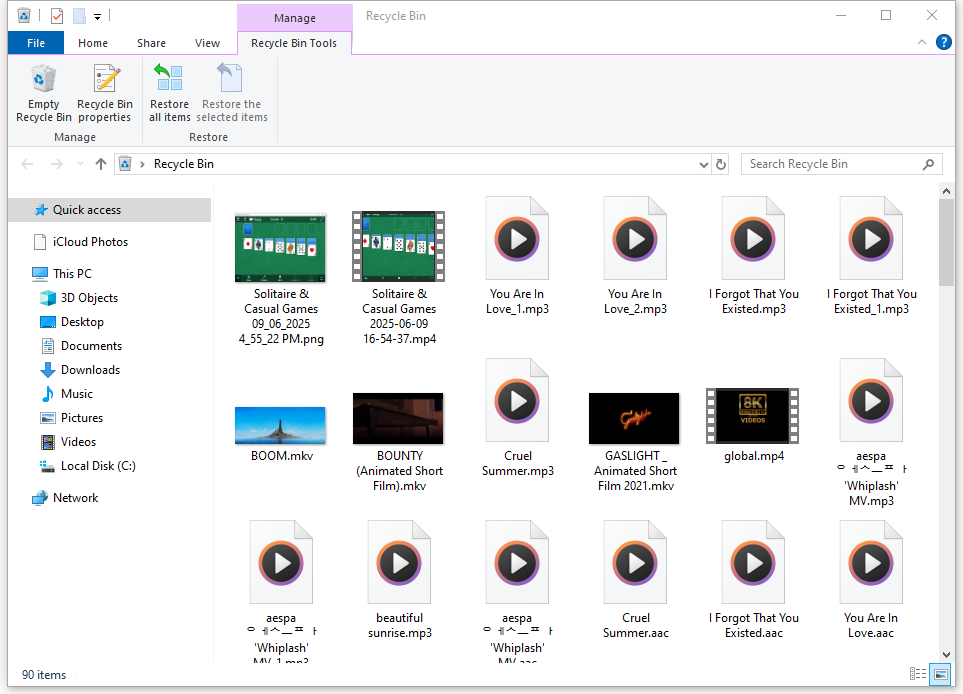The width and height of the screenshot is (963, 694).
Task: Click the refresh icon beside the address bar
Action: [720, 163]
